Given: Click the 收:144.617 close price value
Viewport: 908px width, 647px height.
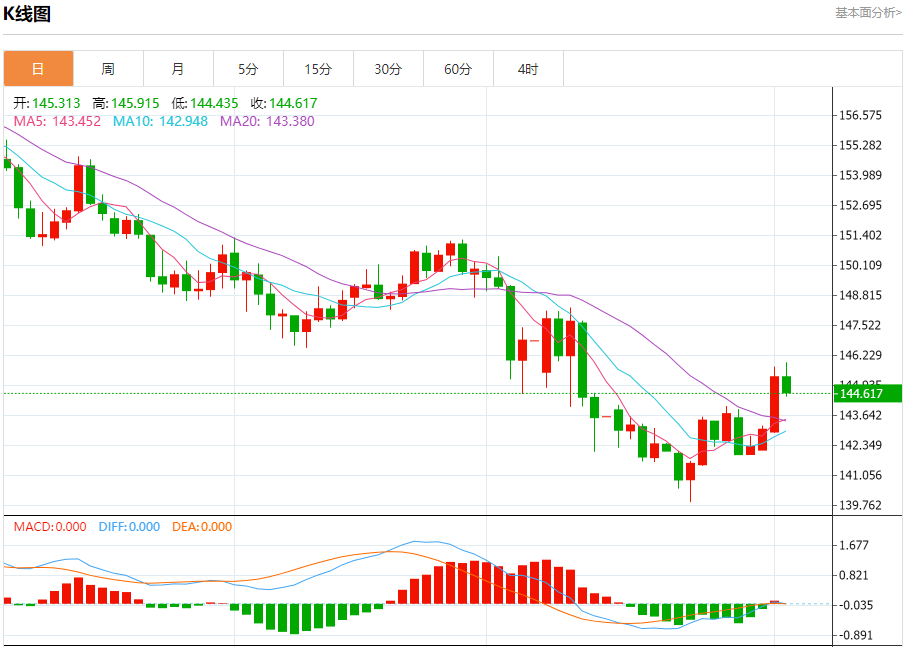Looking at the screenshot, I should (284, 103).
